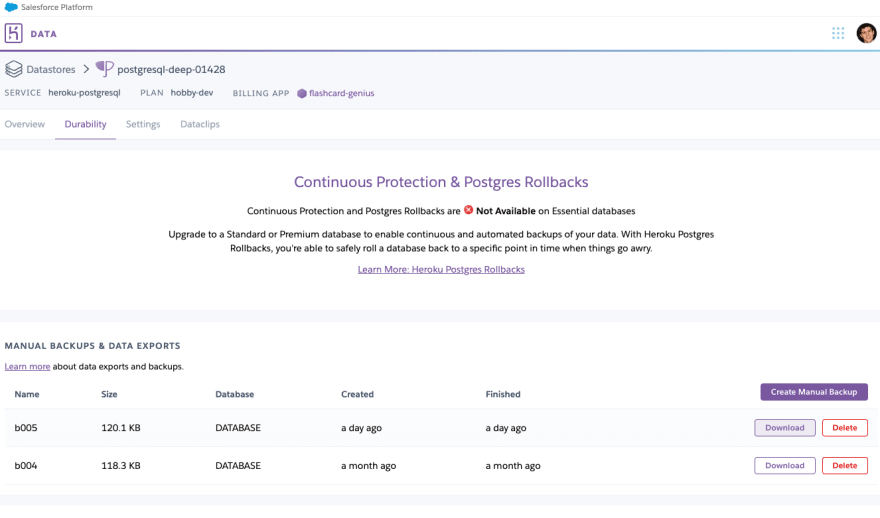This screenshot has width=880, height=518.
Task: Download the b005 backup
Action: click(x=785, y=428)
